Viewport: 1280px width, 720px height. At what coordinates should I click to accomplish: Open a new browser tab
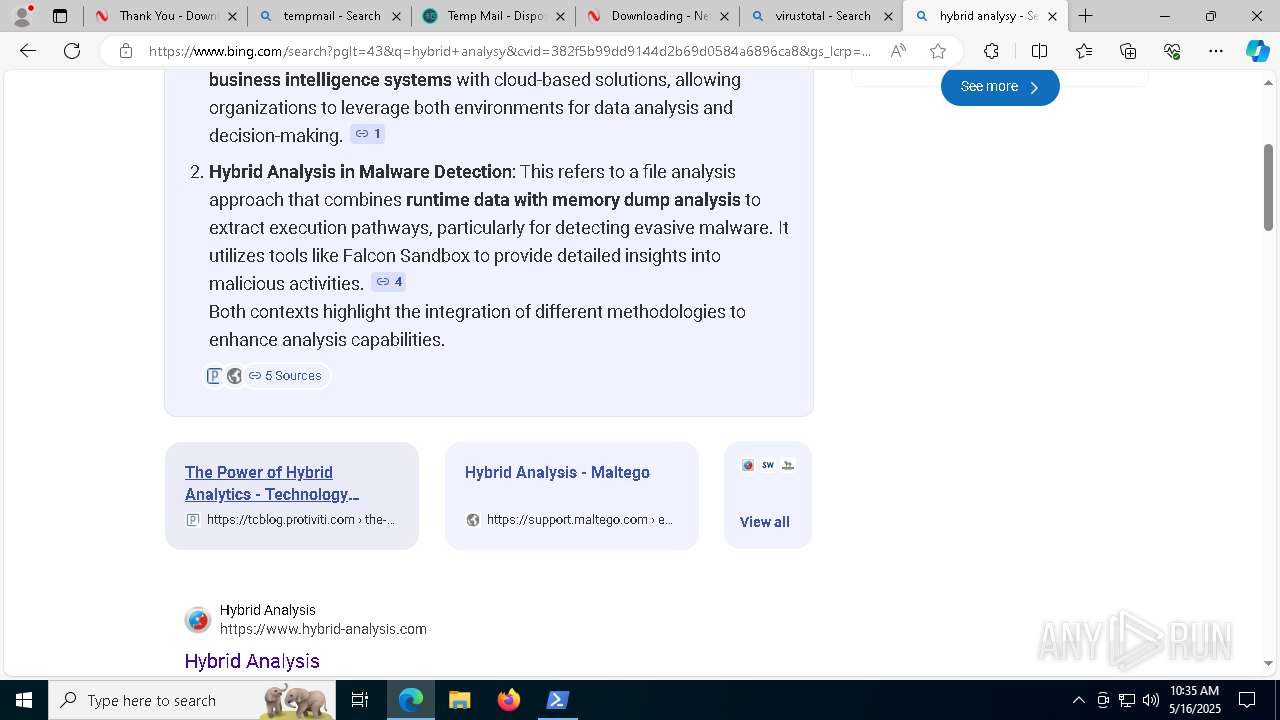click(x=1085, y=16)
